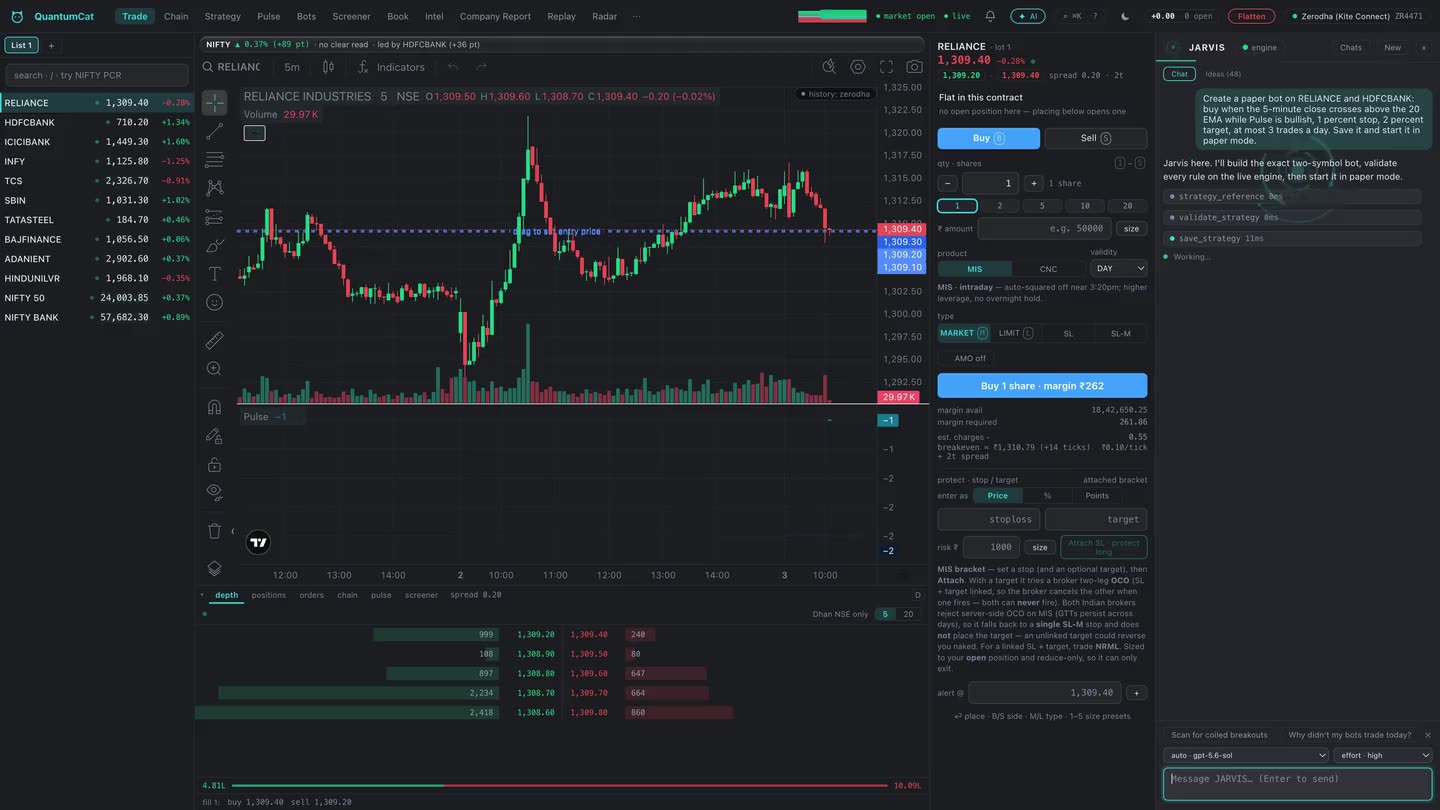This screenshot has width=1440, height=810.
Task: Open the Ideas (48) tab
Action: pos(1223,74)
